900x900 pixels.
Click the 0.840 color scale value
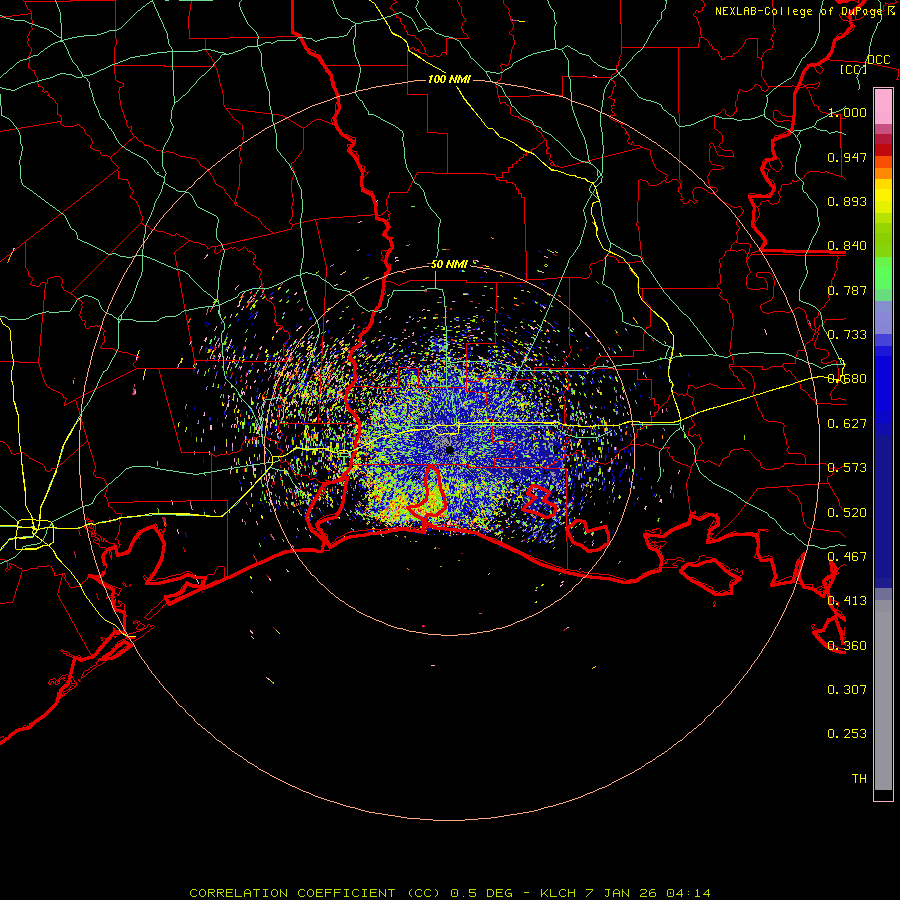pos(847,246)
